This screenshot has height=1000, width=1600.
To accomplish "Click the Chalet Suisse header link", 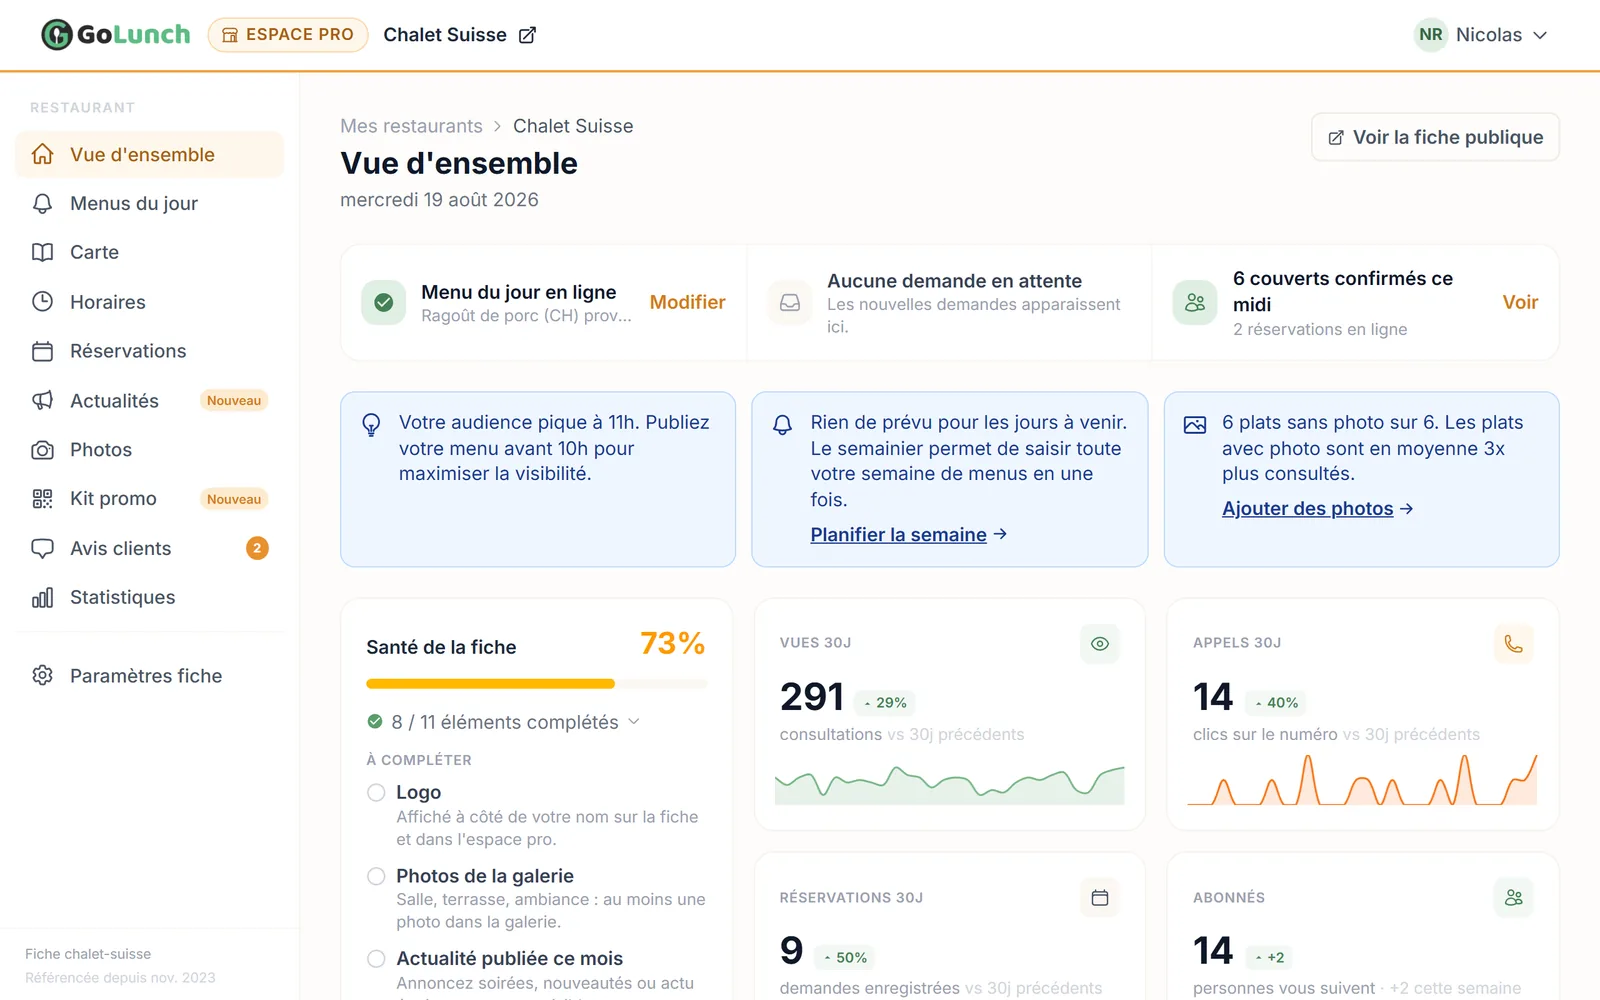I will [x=460, y=35].
